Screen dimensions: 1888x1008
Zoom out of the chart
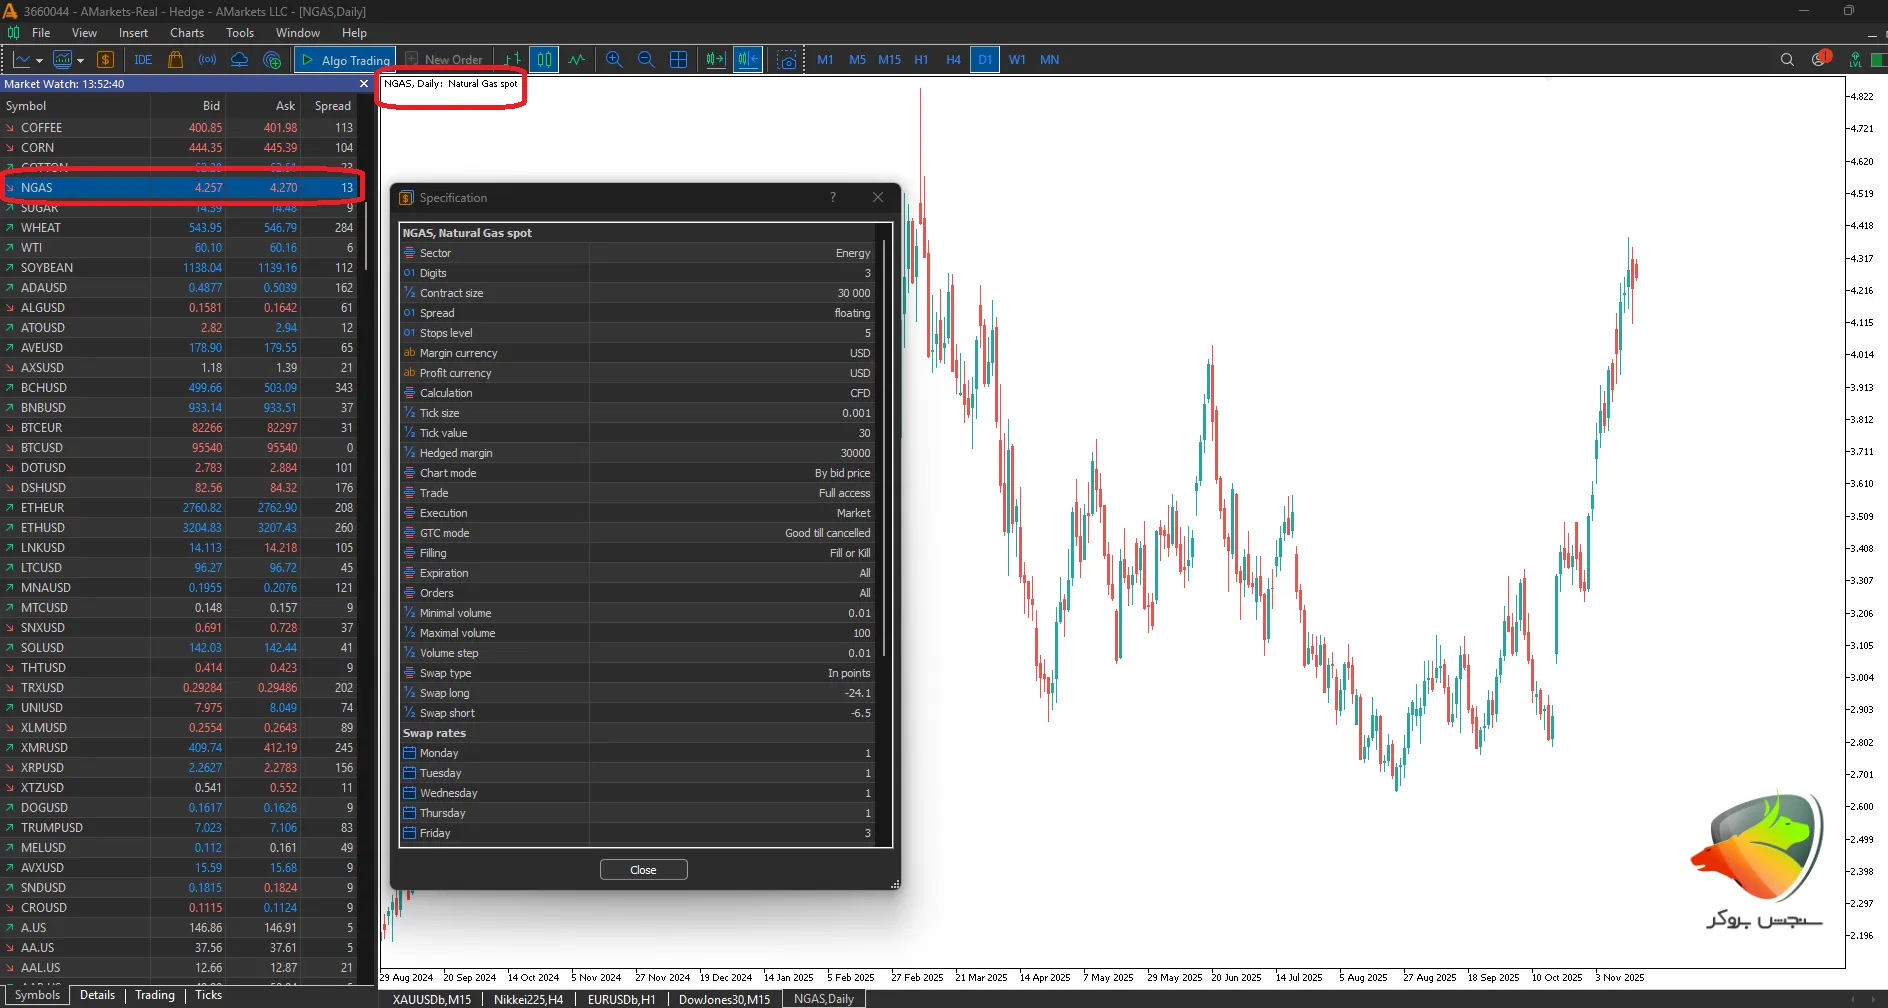tap(646, 60)
